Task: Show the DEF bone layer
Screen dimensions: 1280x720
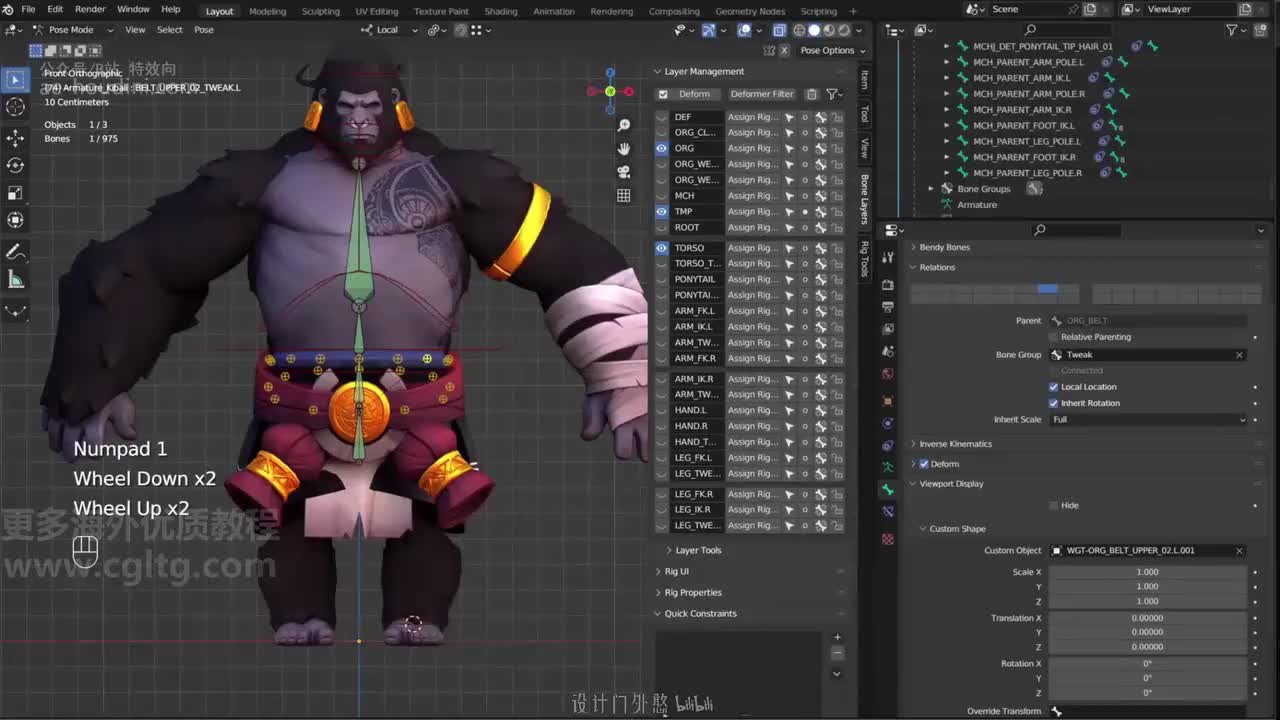Action: [661, 117]
